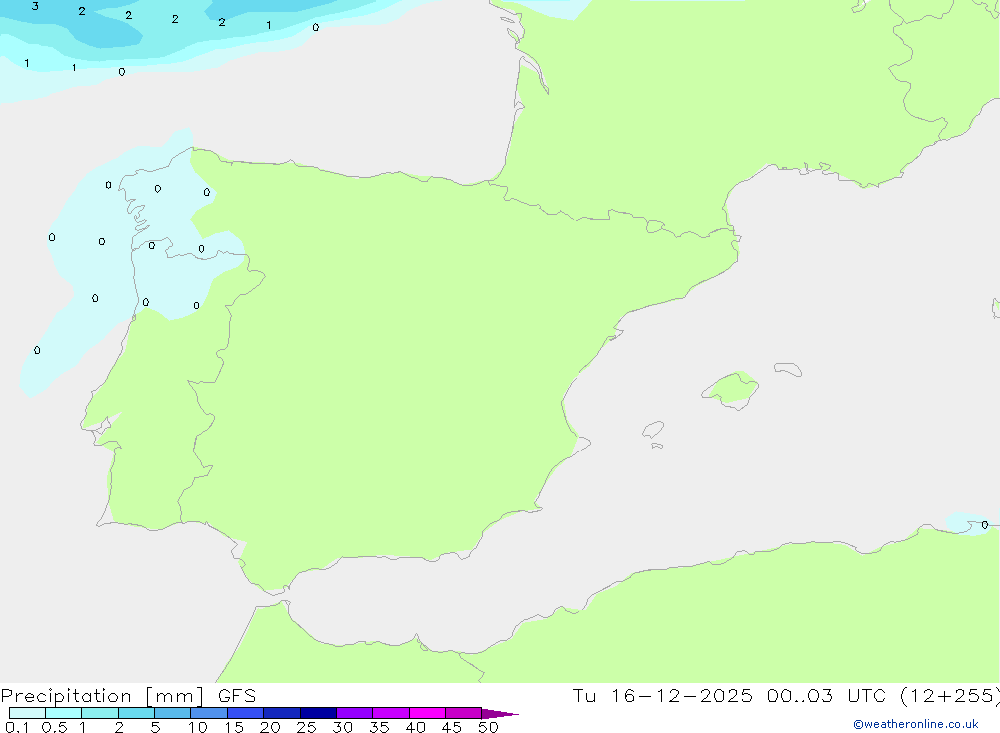Image resolution: width=1000 pixels, height=733 pixels.
Task: Click the '00..03 UTC' time range text
Action: click(x=827, y=696)
